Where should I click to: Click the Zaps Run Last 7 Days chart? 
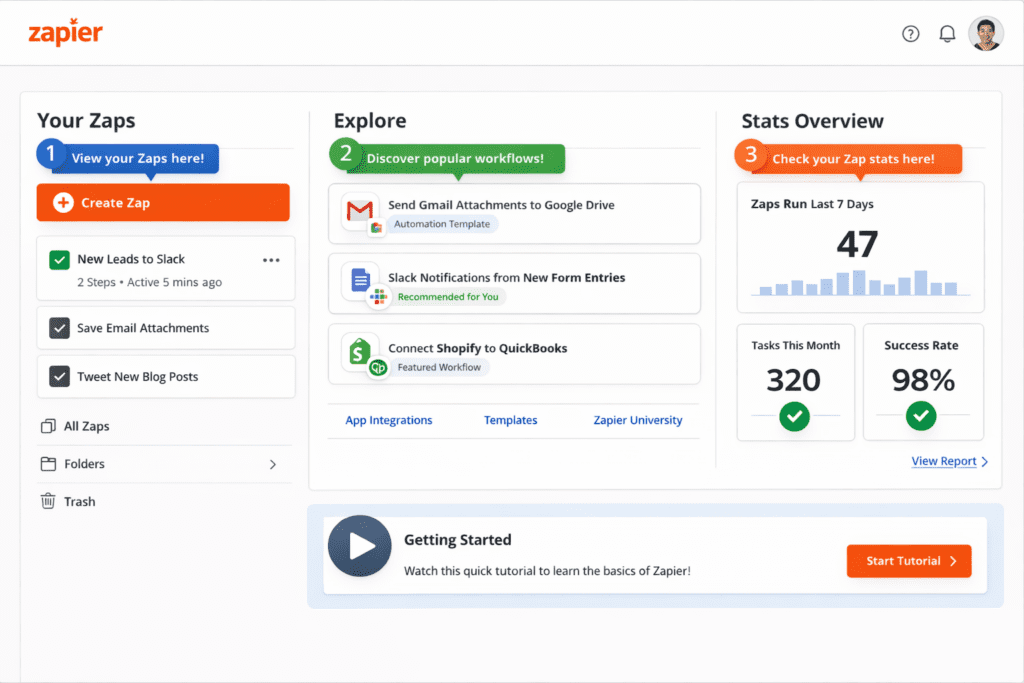tap(860, 282)
